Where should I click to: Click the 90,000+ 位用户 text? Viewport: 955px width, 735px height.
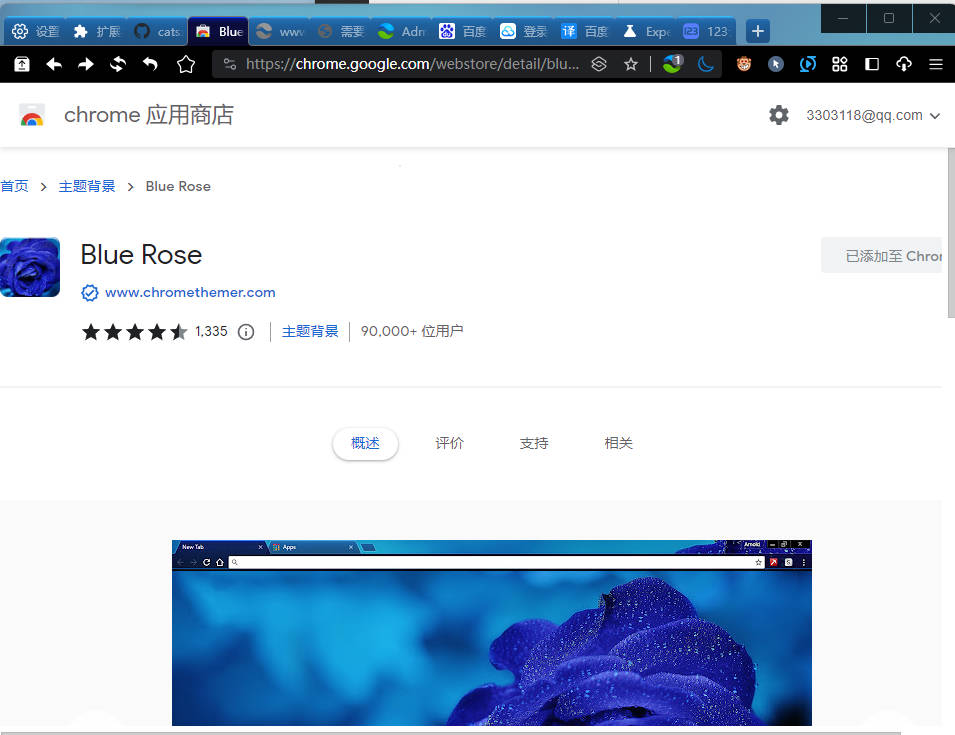(x=412, y=331)
